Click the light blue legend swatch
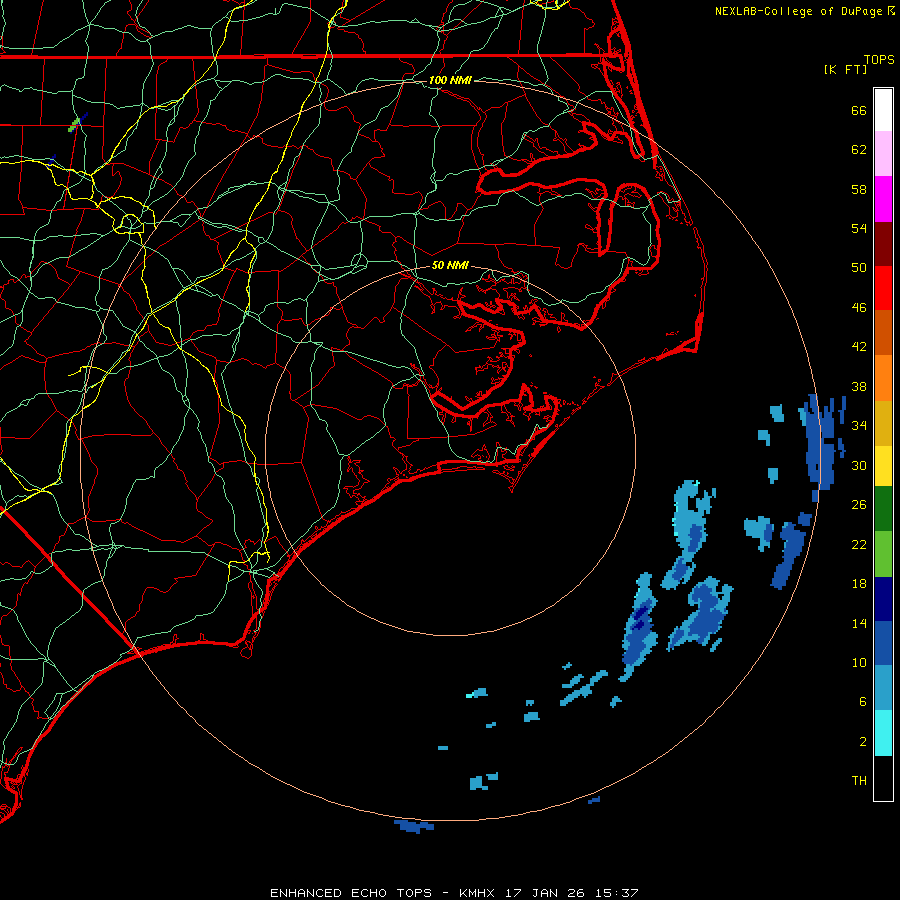900x900 pixels. pos(883,688)
